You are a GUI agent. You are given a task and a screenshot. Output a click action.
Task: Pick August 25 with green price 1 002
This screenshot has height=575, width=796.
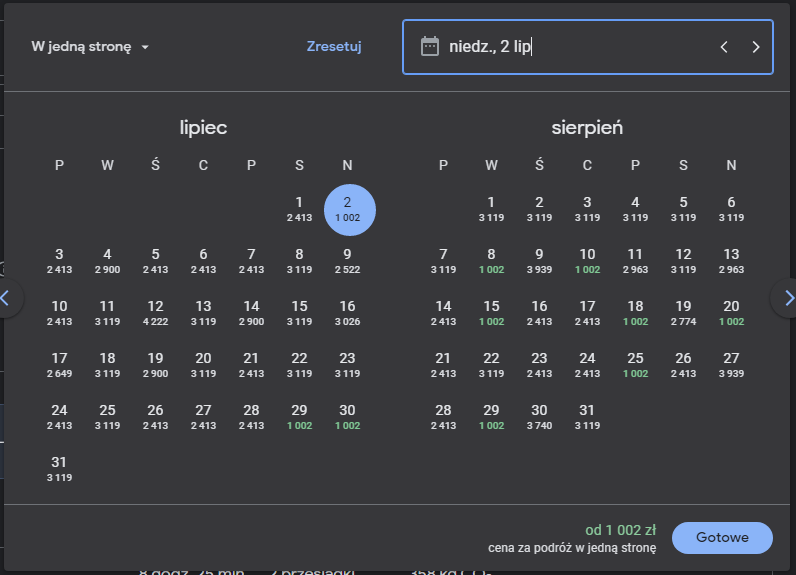pyautogui.click(x=635, y=365)
